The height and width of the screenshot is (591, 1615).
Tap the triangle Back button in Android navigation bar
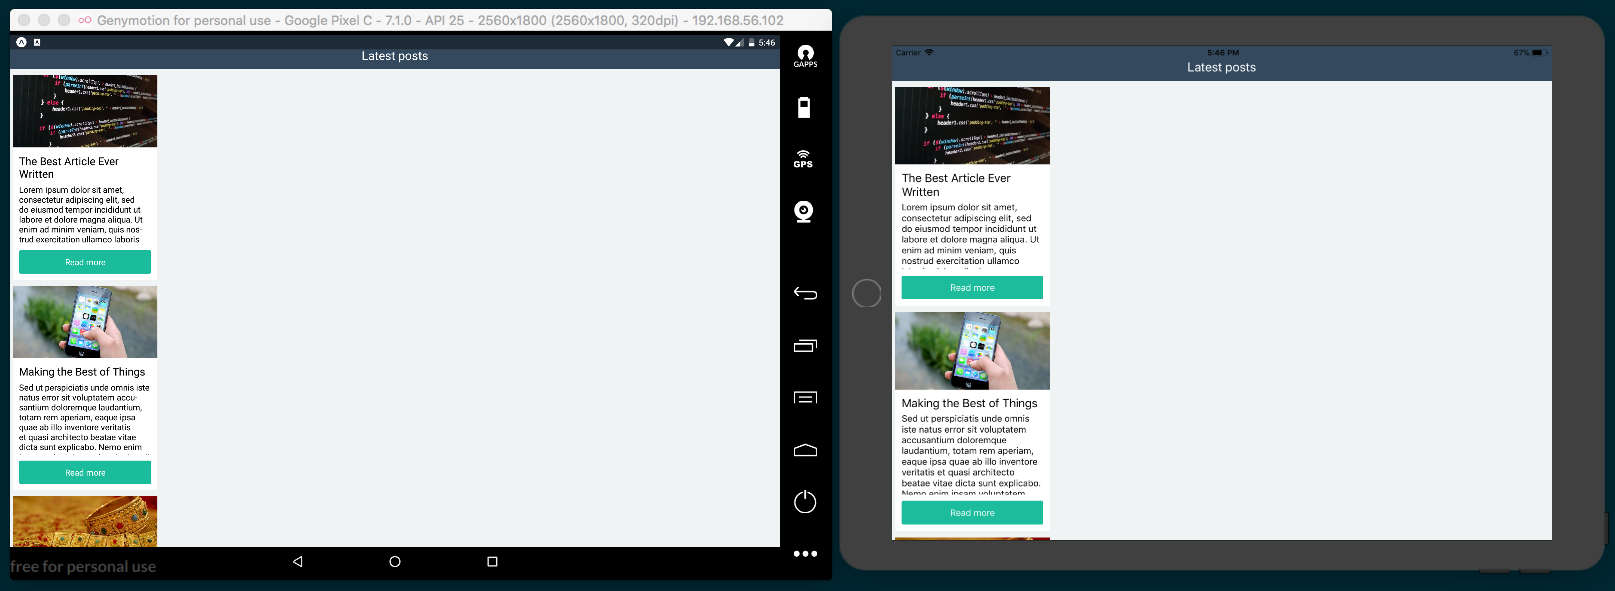coord(298,562)
